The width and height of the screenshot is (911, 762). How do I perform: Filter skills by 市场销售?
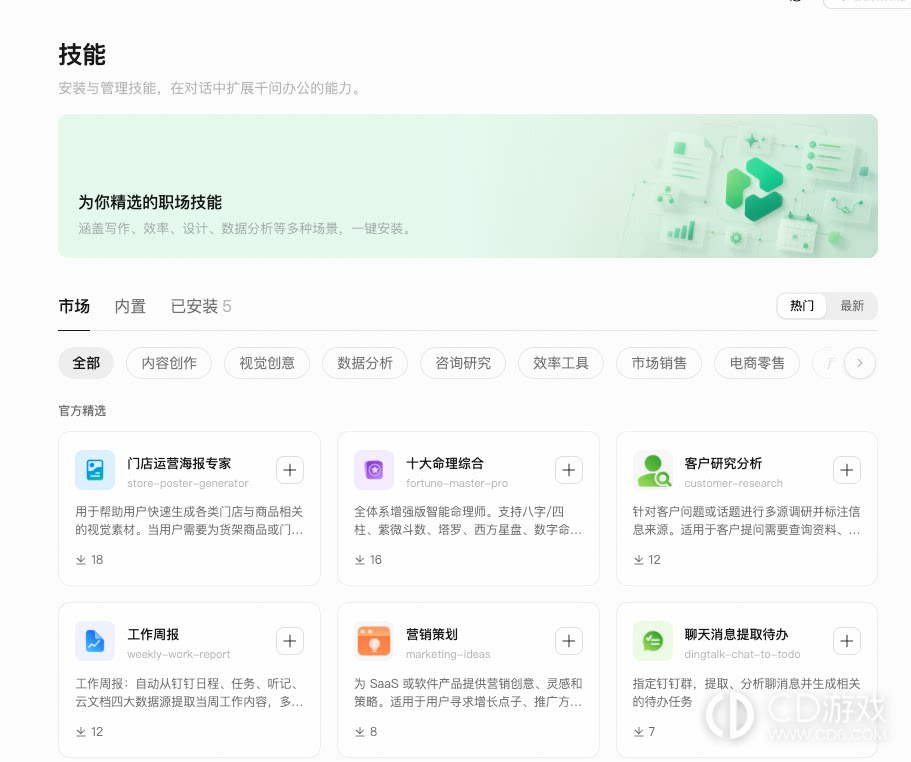[659, 363]
